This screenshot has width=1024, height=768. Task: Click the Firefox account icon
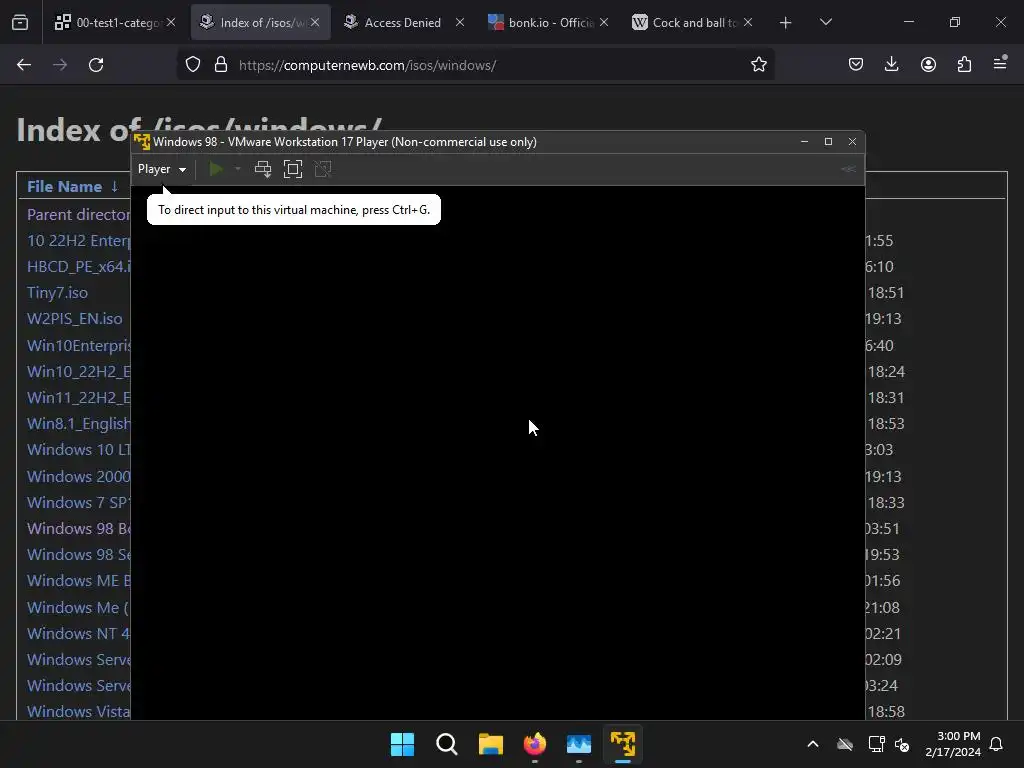coord(928,64)
